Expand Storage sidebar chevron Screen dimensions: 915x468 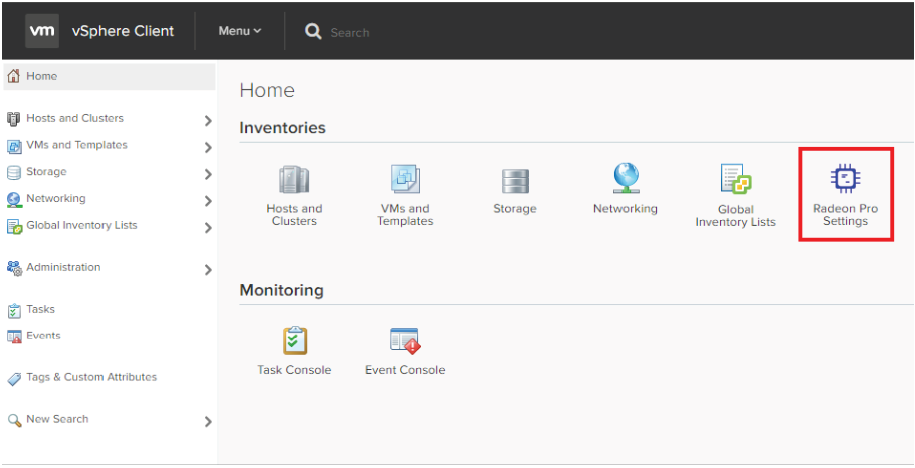pyautogui.click(x=208, y=174)
